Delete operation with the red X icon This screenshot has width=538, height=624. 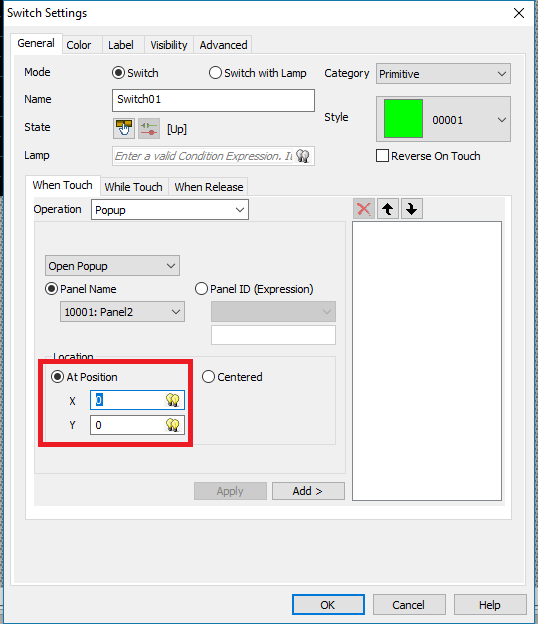point(364,209)
